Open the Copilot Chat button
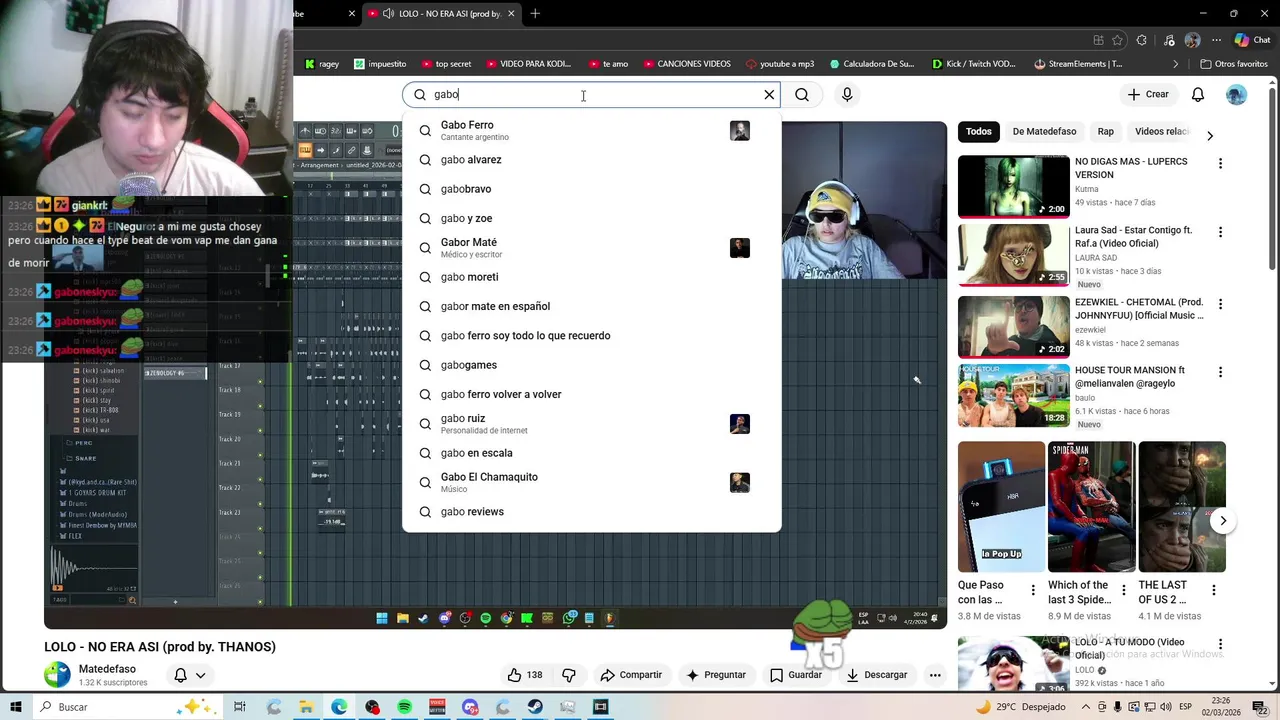Viewport: 1280px width, 720px height. click(x=1251, y=40)
